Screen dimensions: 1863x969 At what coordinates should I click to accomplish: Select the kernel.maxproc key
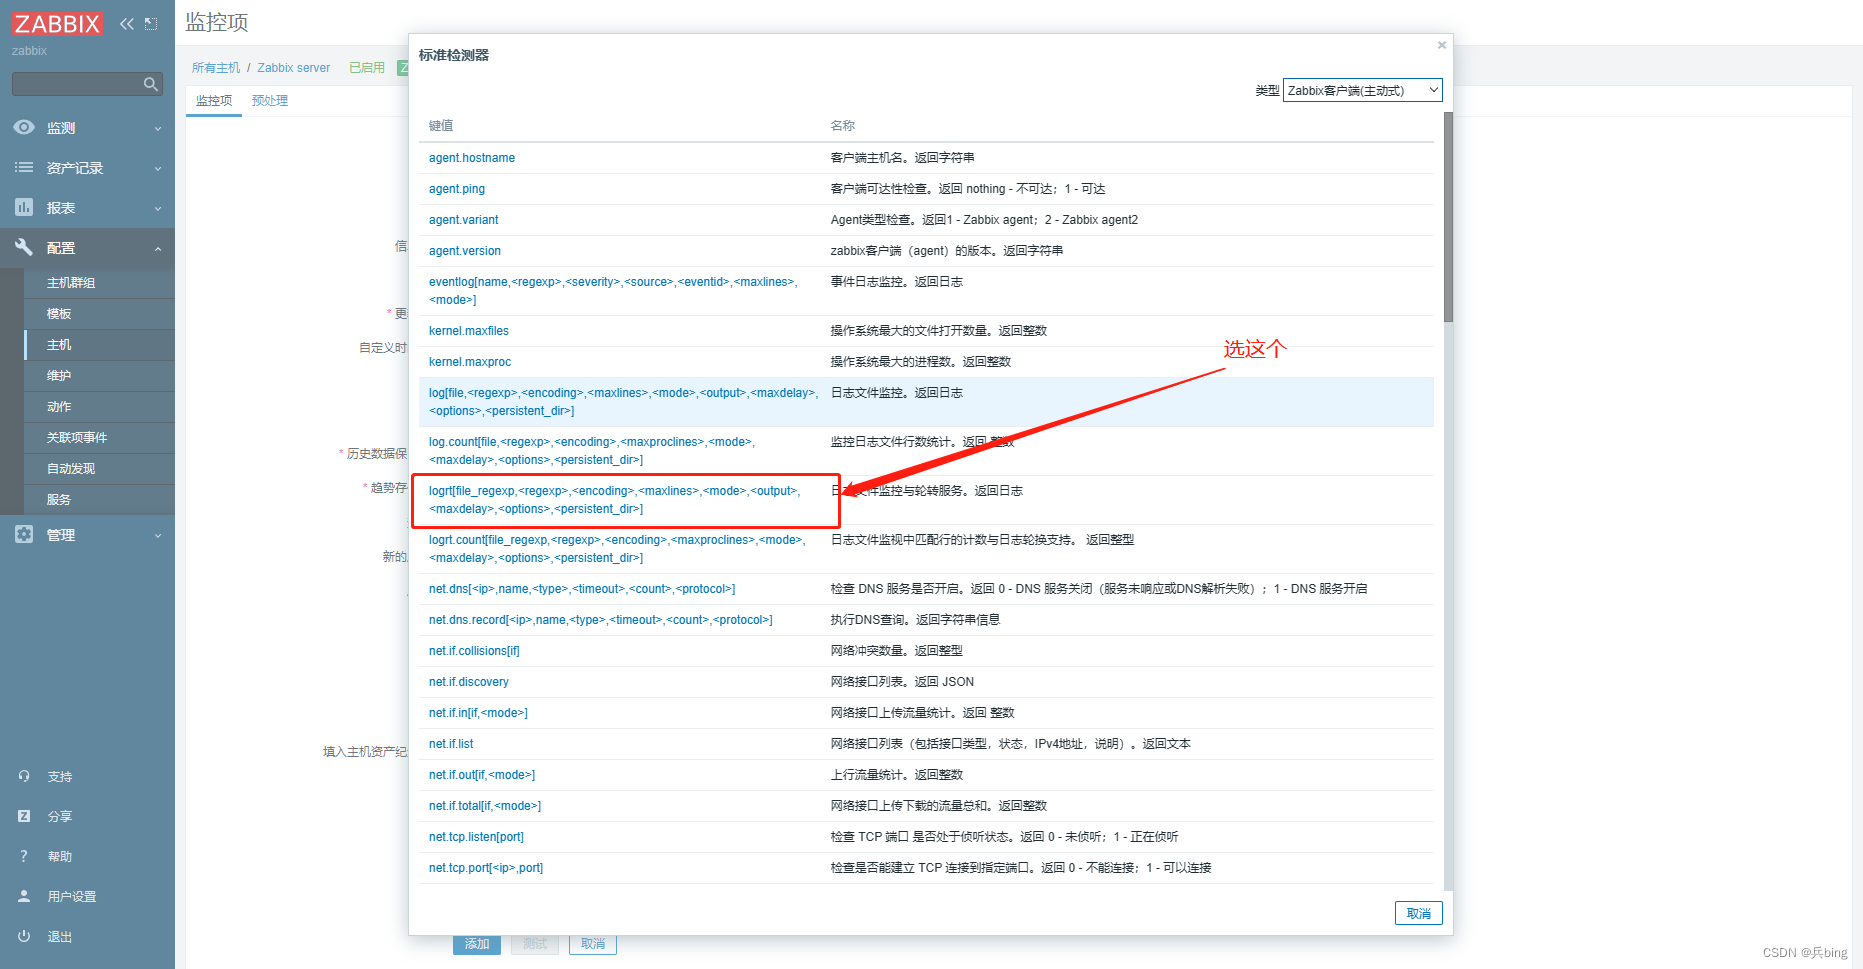click(x=470, y=362)
